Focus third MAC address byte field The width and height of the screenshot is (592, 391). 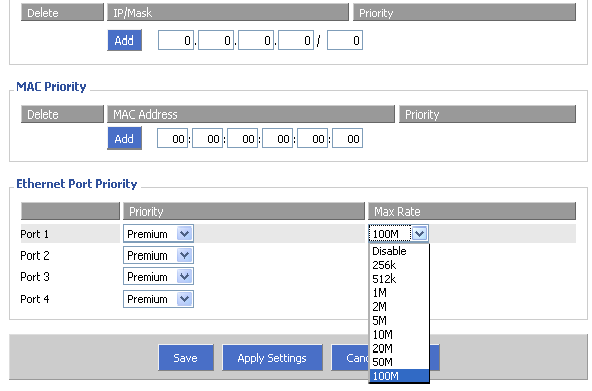[242, 138]
